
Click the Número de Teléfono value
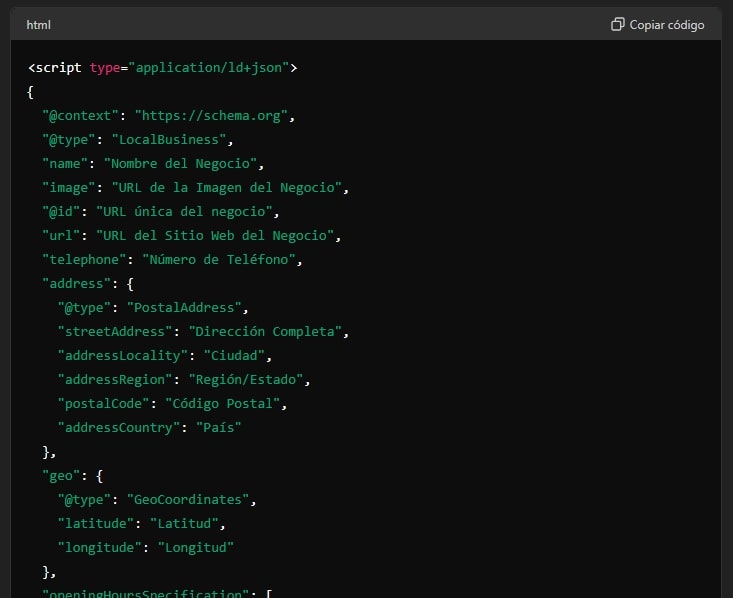[221, 260]
